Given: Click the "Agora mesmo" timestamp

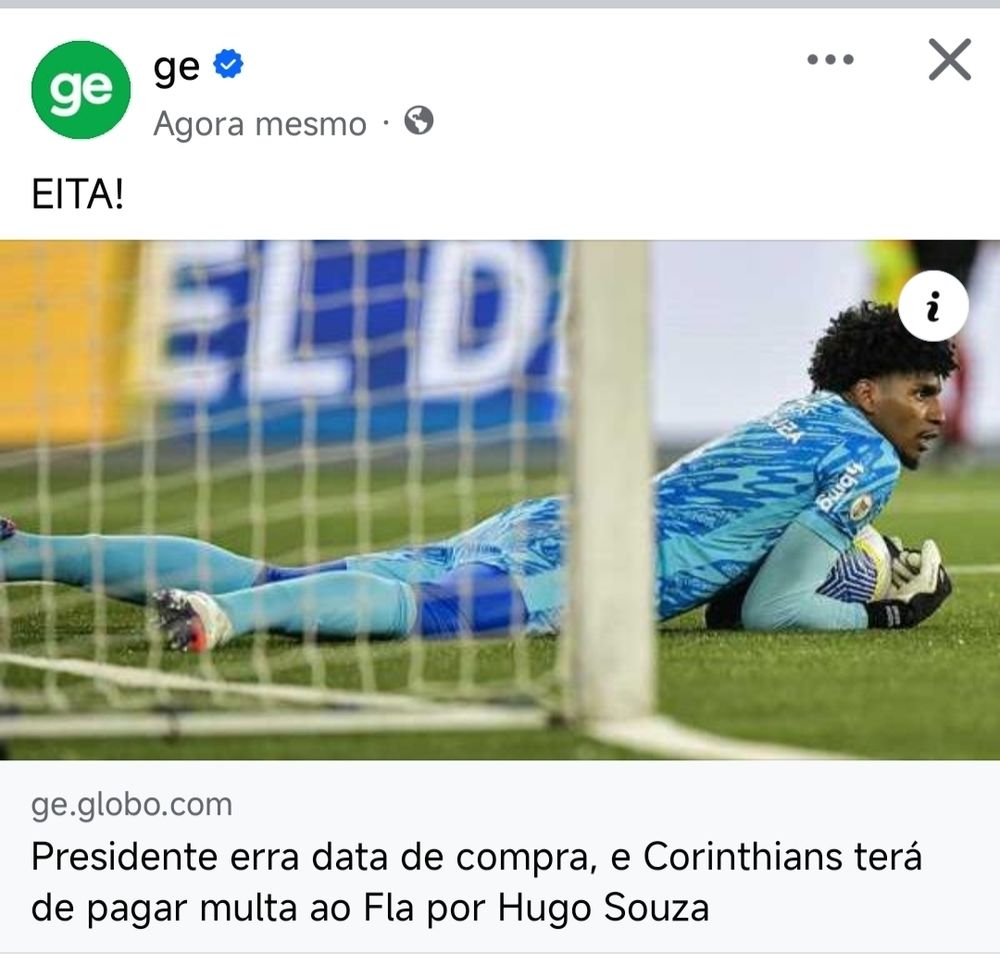Looking at the screenshot, I should (x=260, y=124).
